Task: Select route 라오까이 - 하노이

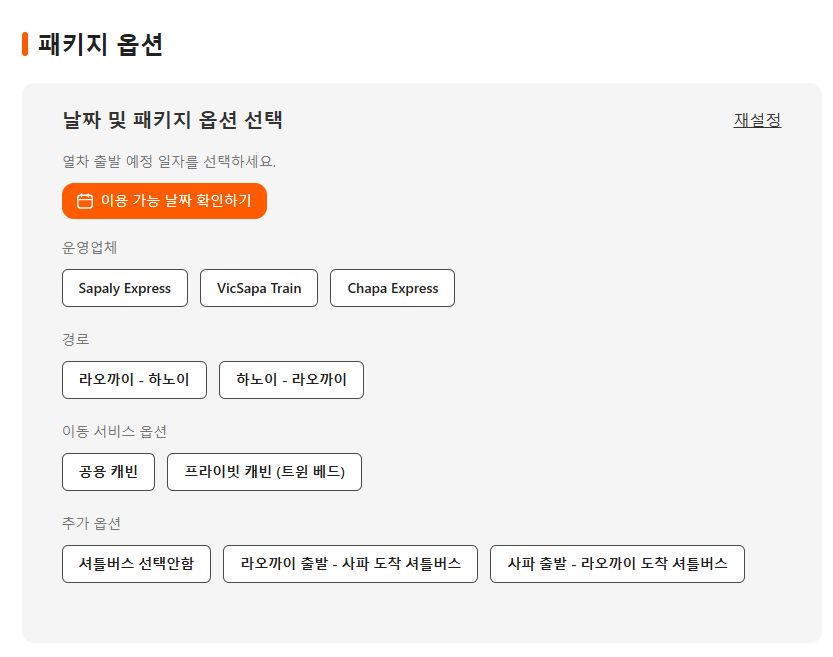Action: pyautogui.click(x=134, y=380)
